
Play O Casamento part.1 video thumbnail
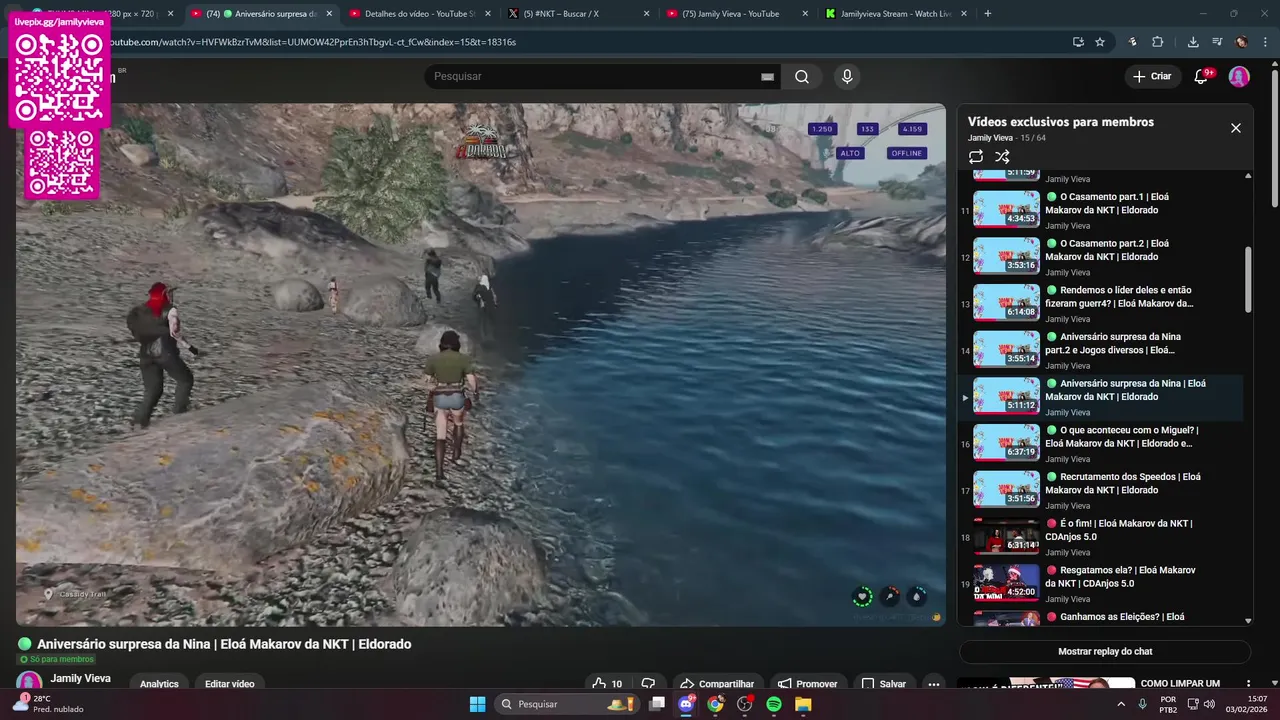tap(1006, 210)
